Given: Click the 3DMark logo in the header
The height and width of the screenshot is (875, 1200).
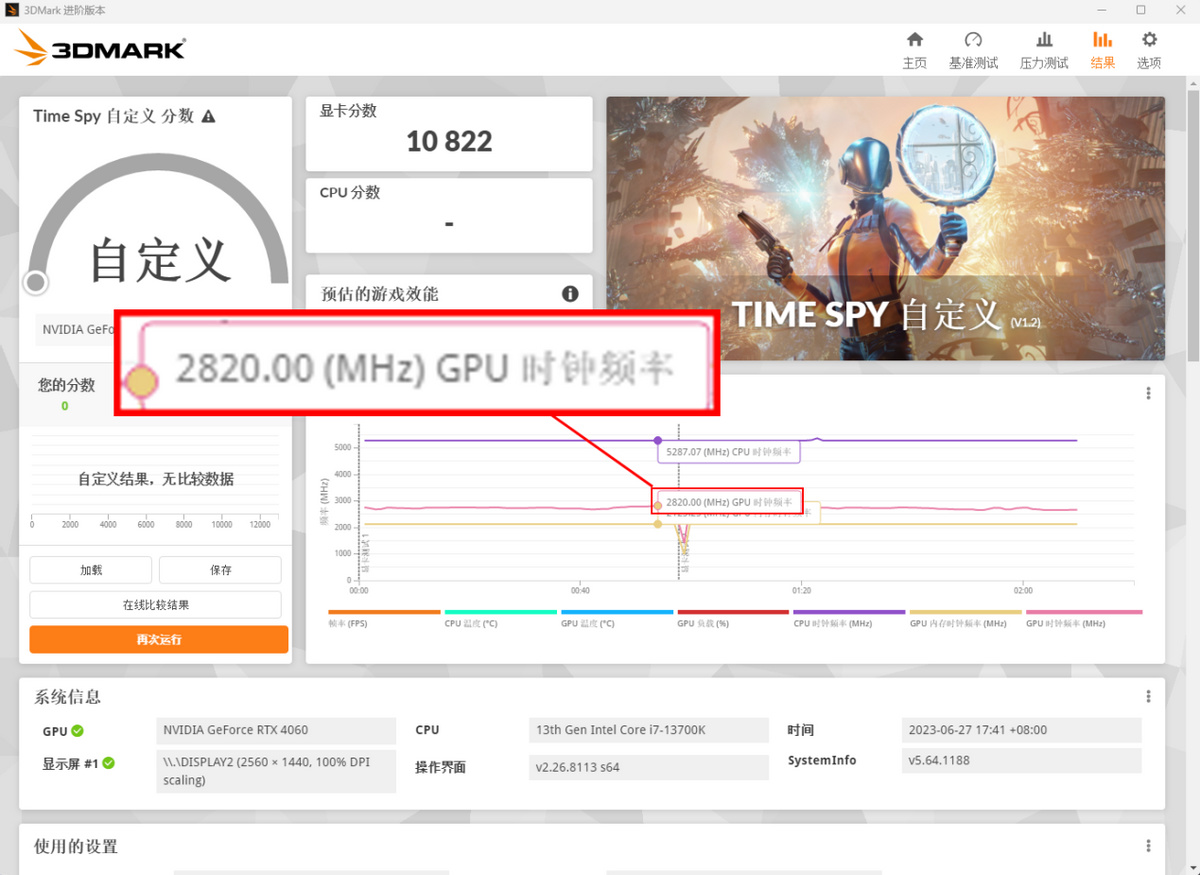Looking at the screenshot, I should pyautogui.click(x=100, y=47).
